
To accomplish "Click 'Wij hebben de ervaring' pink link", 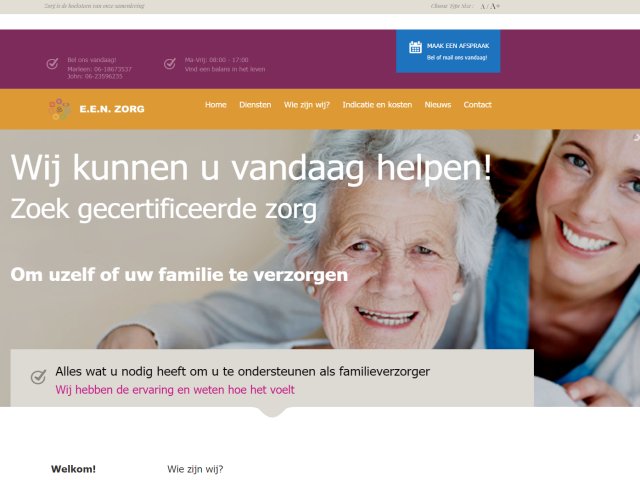I will pos(175,390).
